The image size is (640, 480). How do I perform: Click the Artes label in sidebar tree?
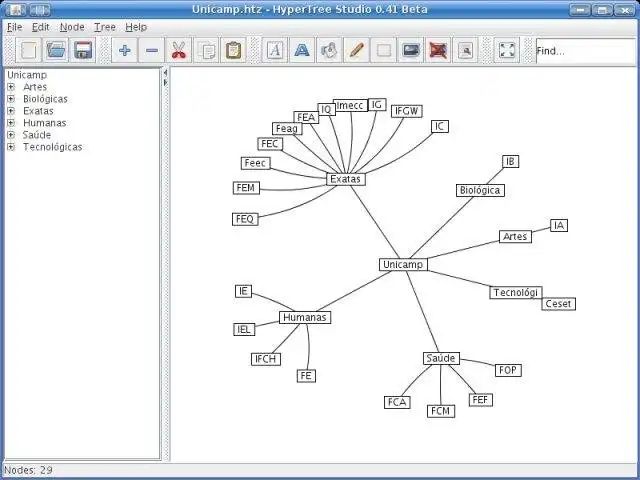(35, 87)
